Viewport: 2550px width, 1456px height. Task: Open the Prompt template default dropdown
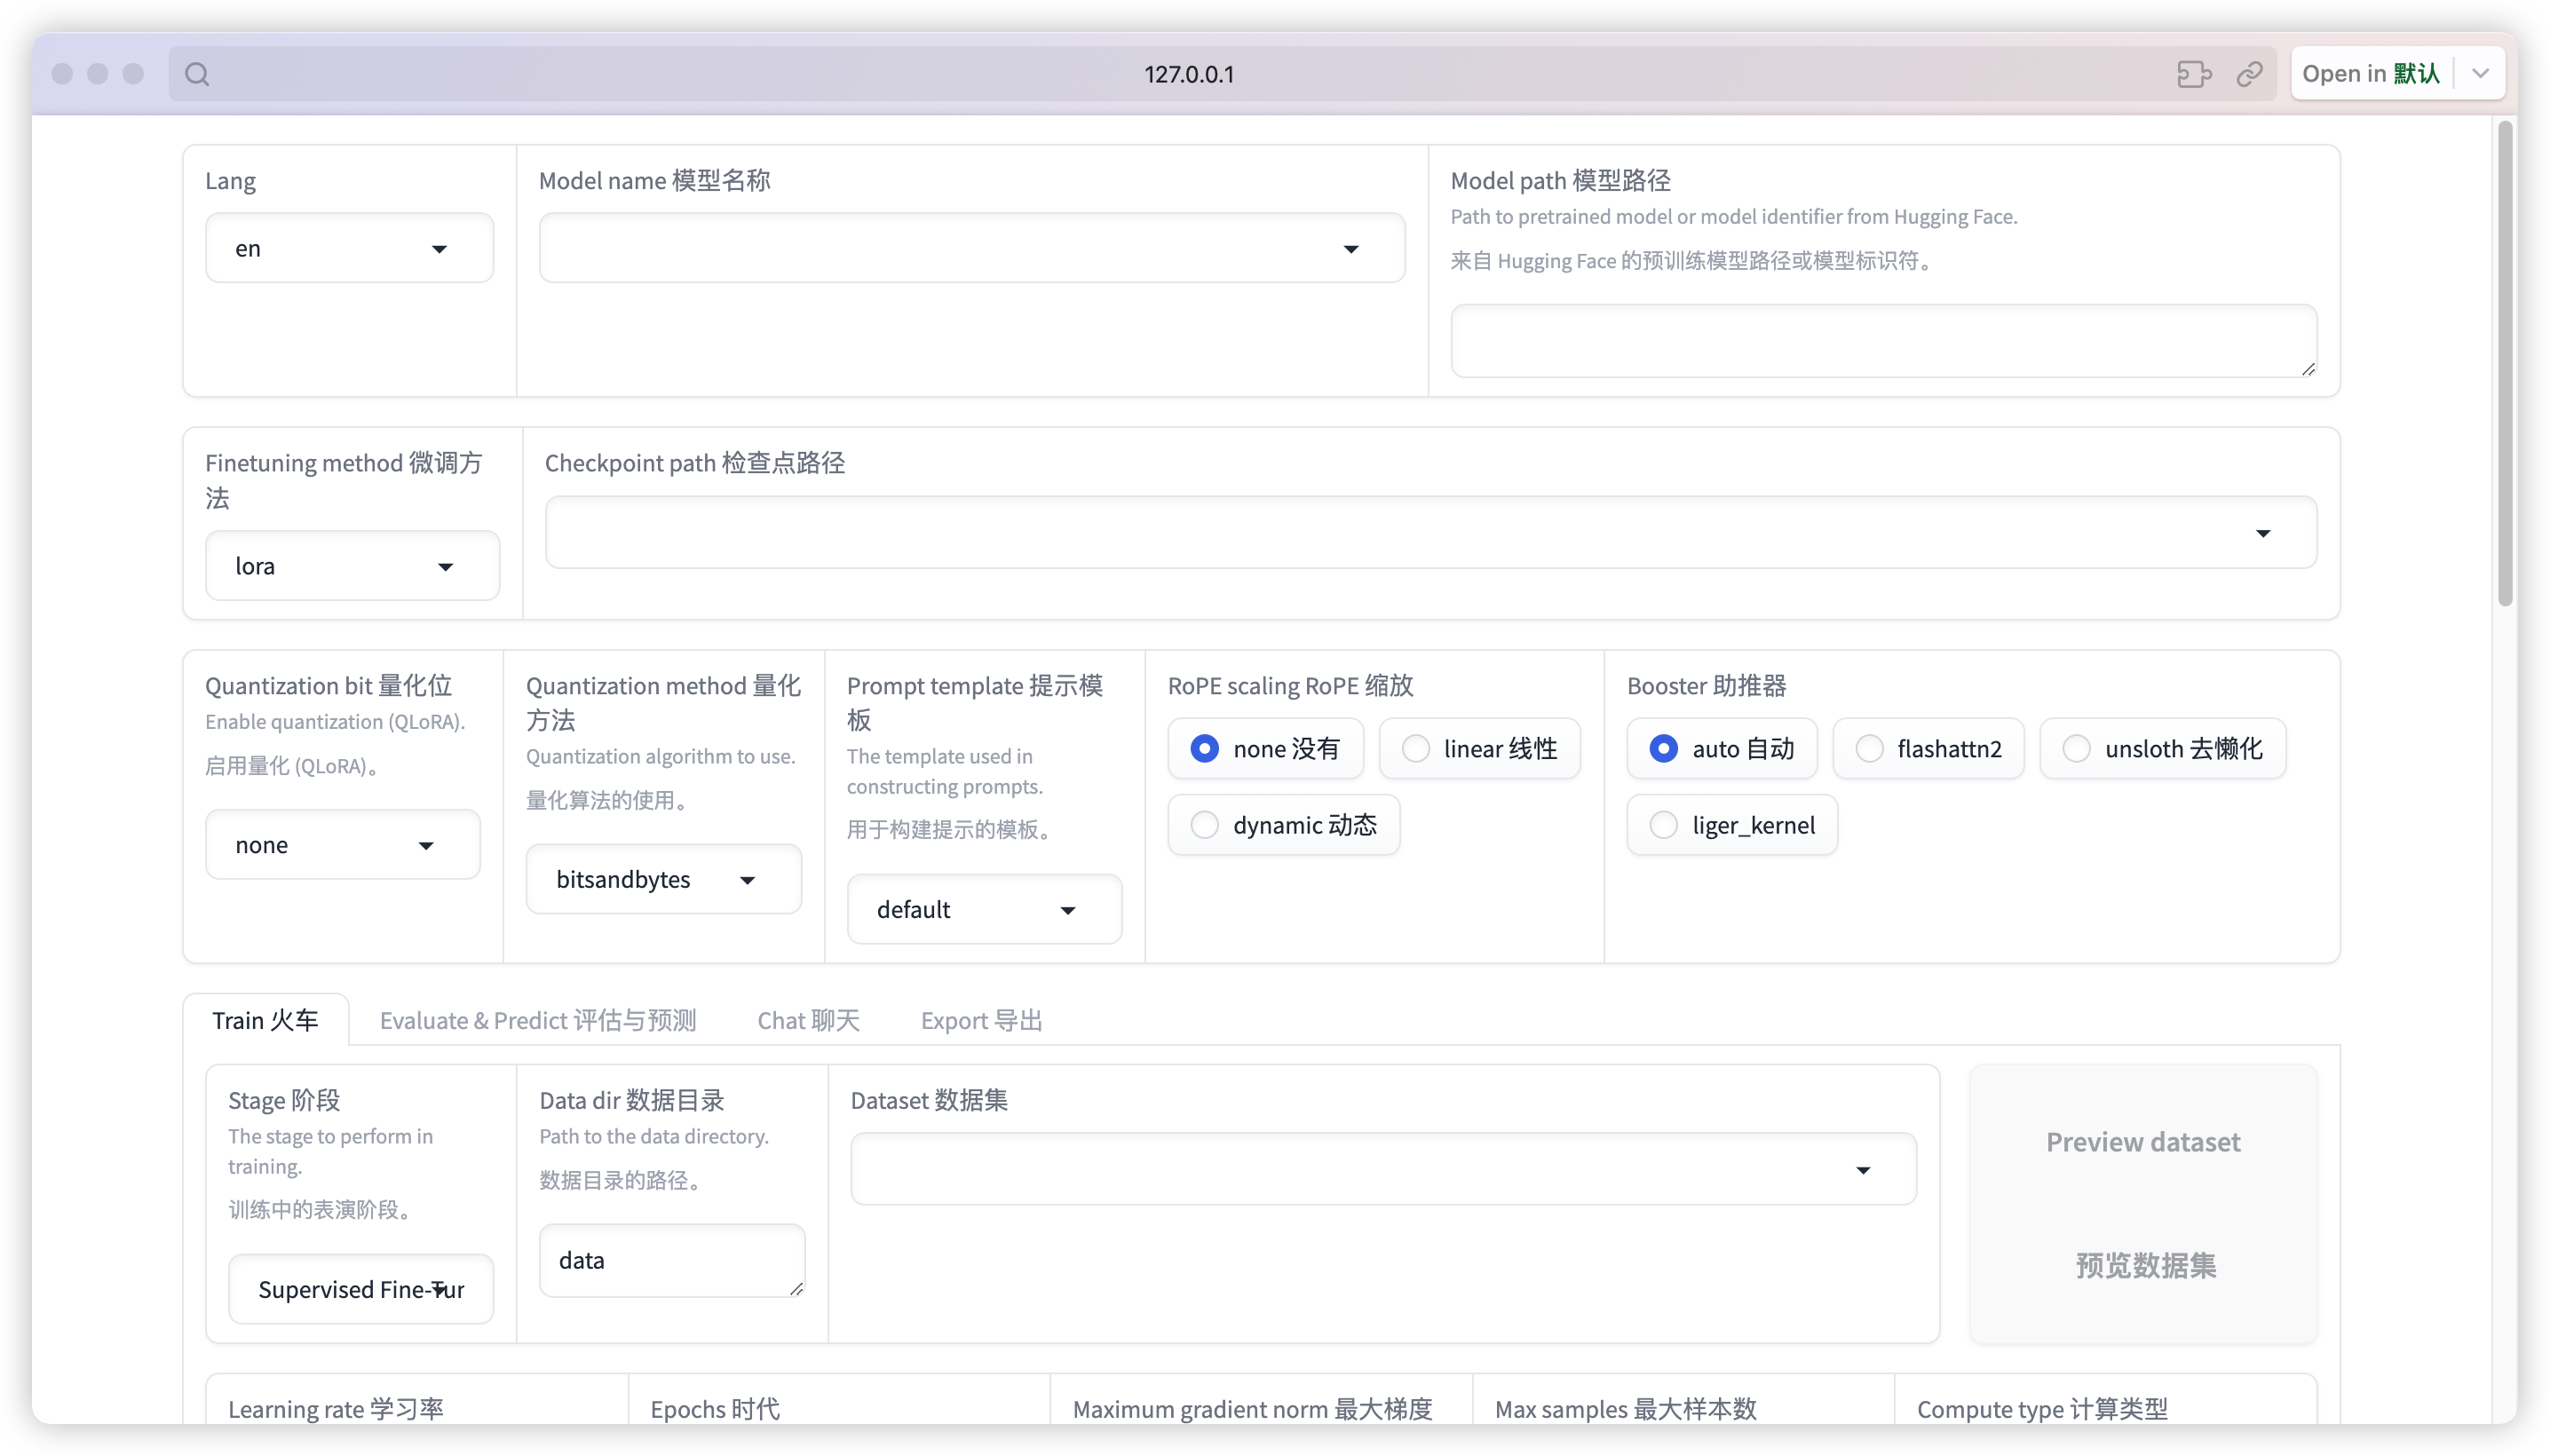coord(984,909)
